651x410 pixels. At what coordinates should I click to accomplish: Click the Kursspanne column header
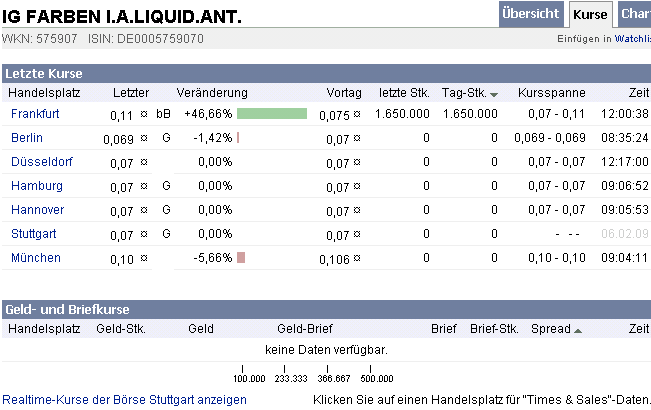552,93
